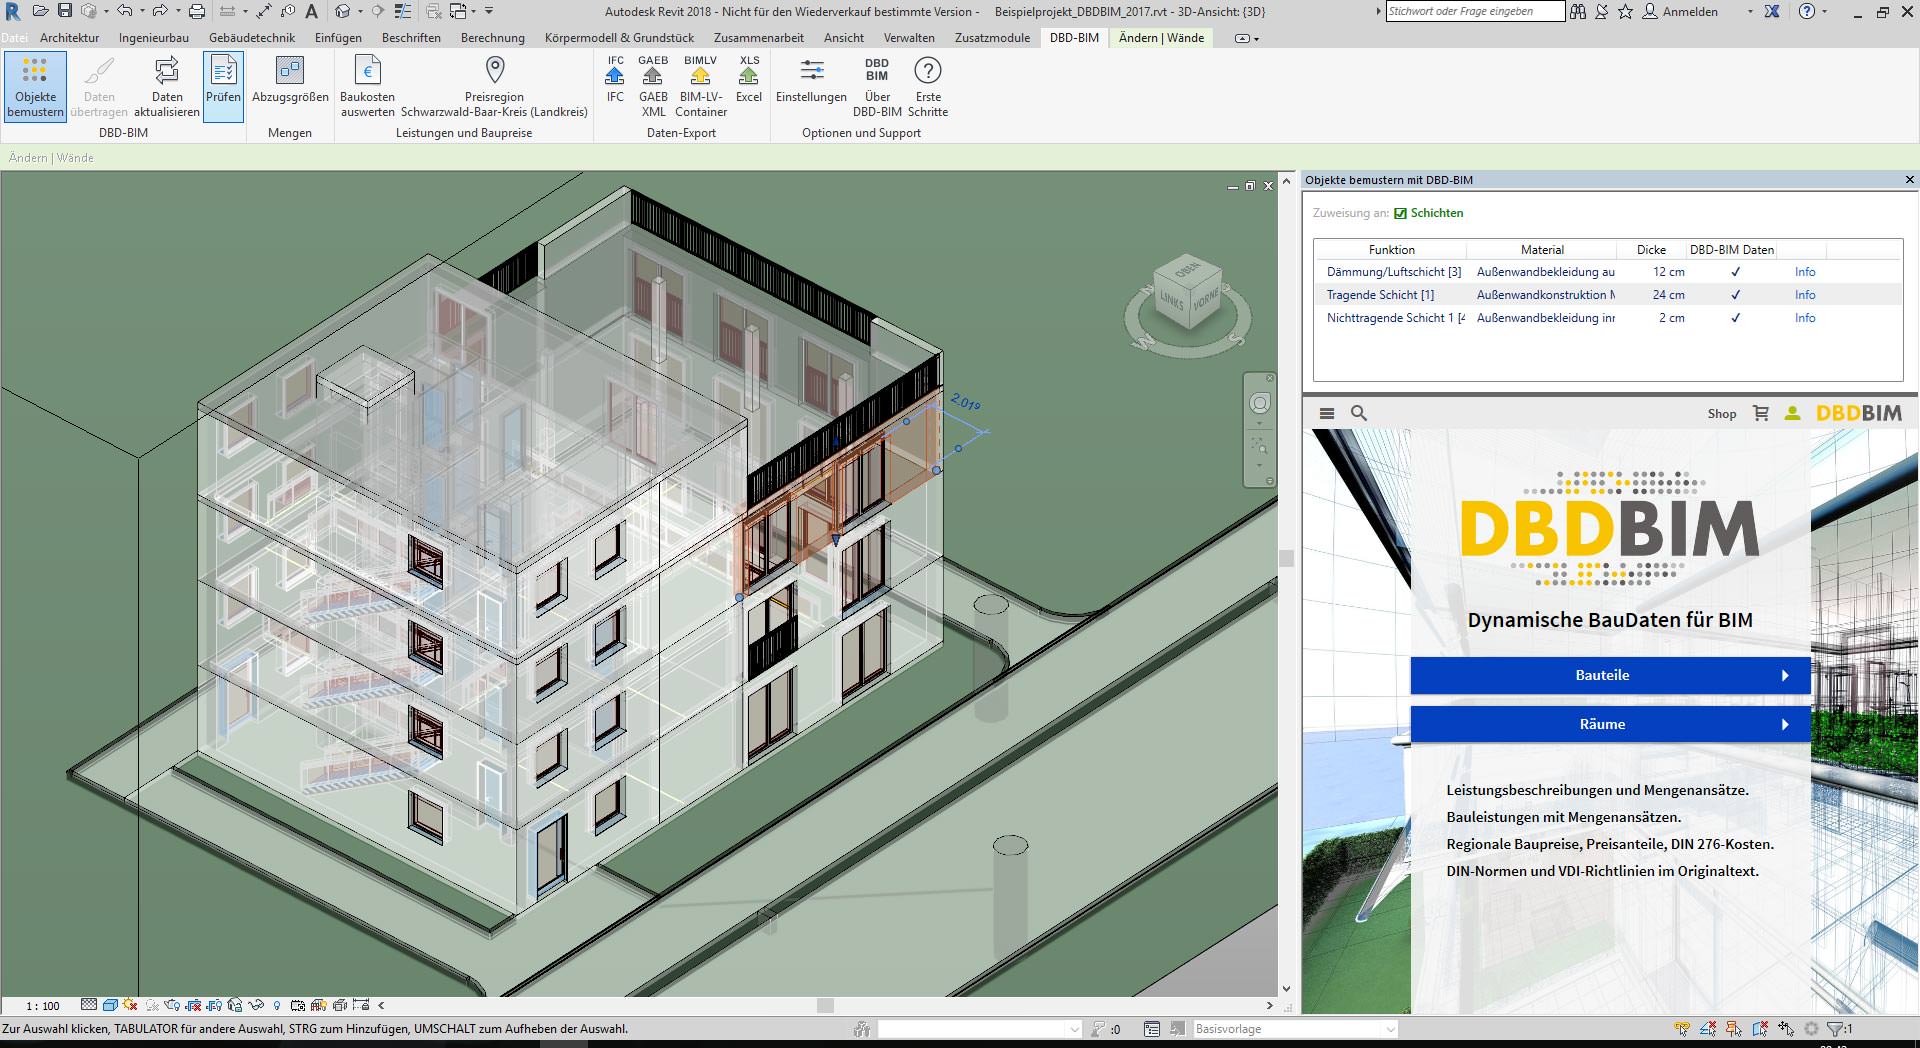The height and width of the screenshot is (1048, 1920).
Task: Open Erste Schritte help
Action: pos(928,87)
